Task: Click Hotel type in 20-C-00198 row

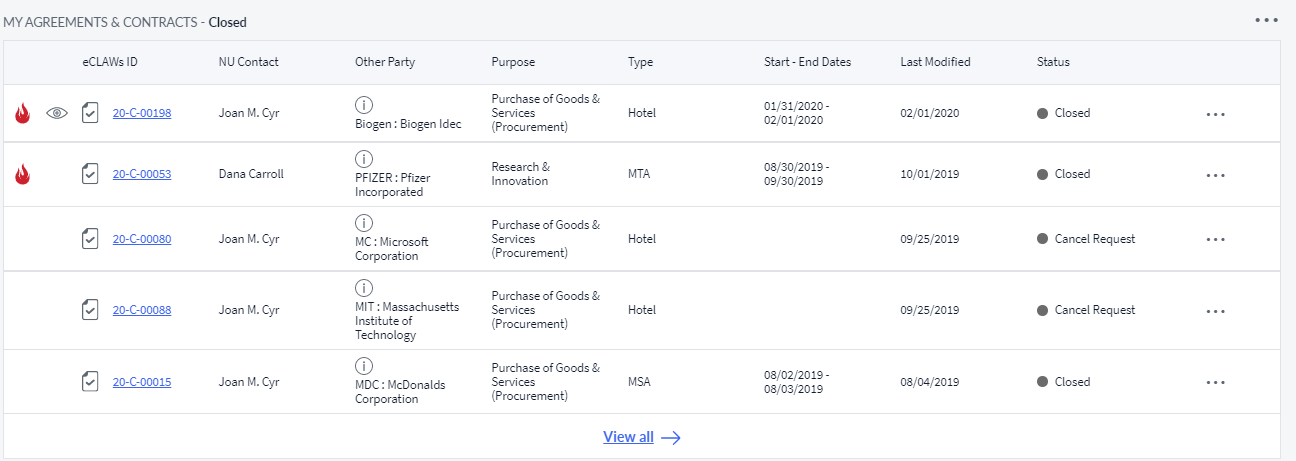Action: [x=642, y=113]
